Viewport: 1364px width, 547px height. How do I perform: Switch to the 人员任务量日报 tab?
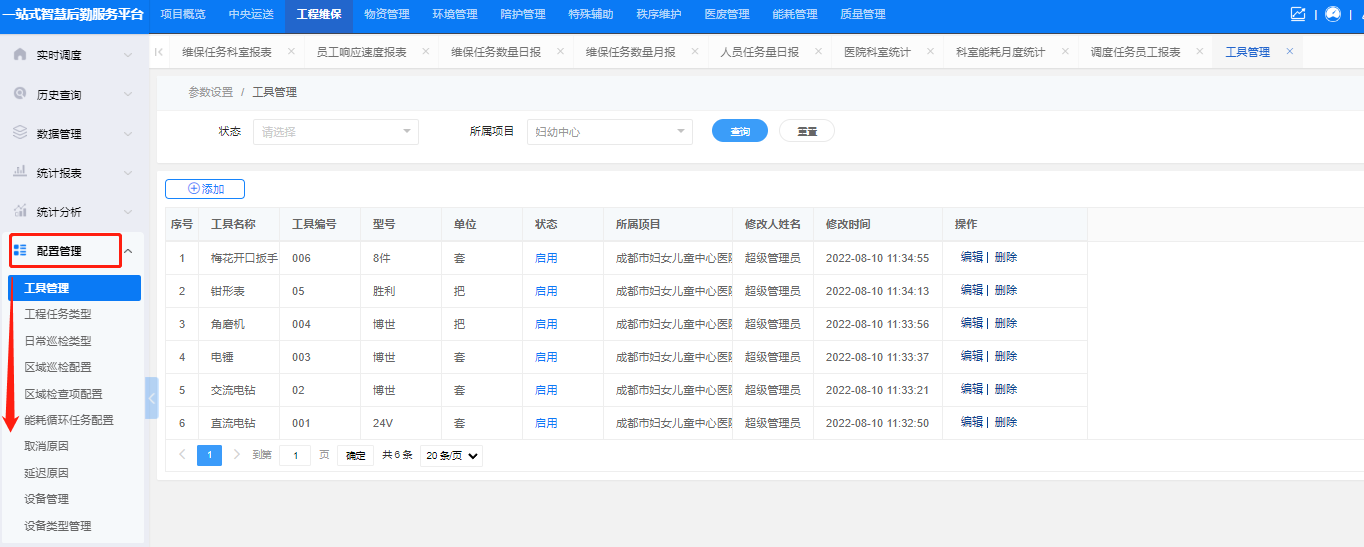[759, 52]
